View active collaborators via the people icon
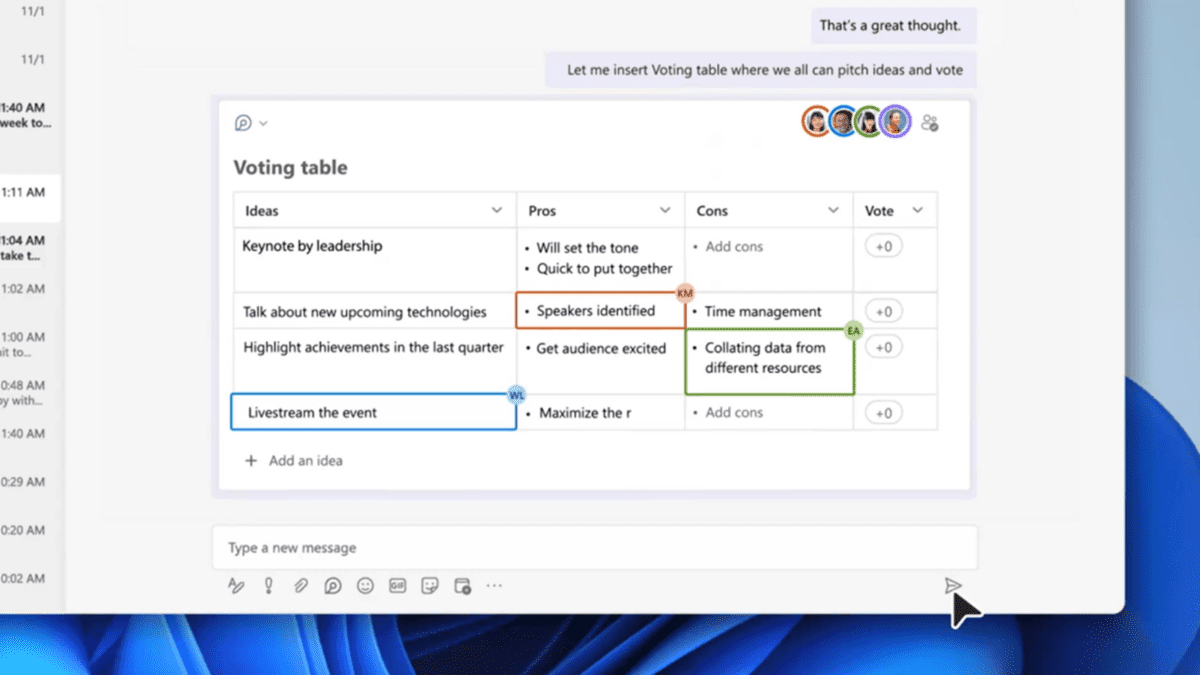The width and height of the screenshot is (1200, 675). [x=931, y=121]
